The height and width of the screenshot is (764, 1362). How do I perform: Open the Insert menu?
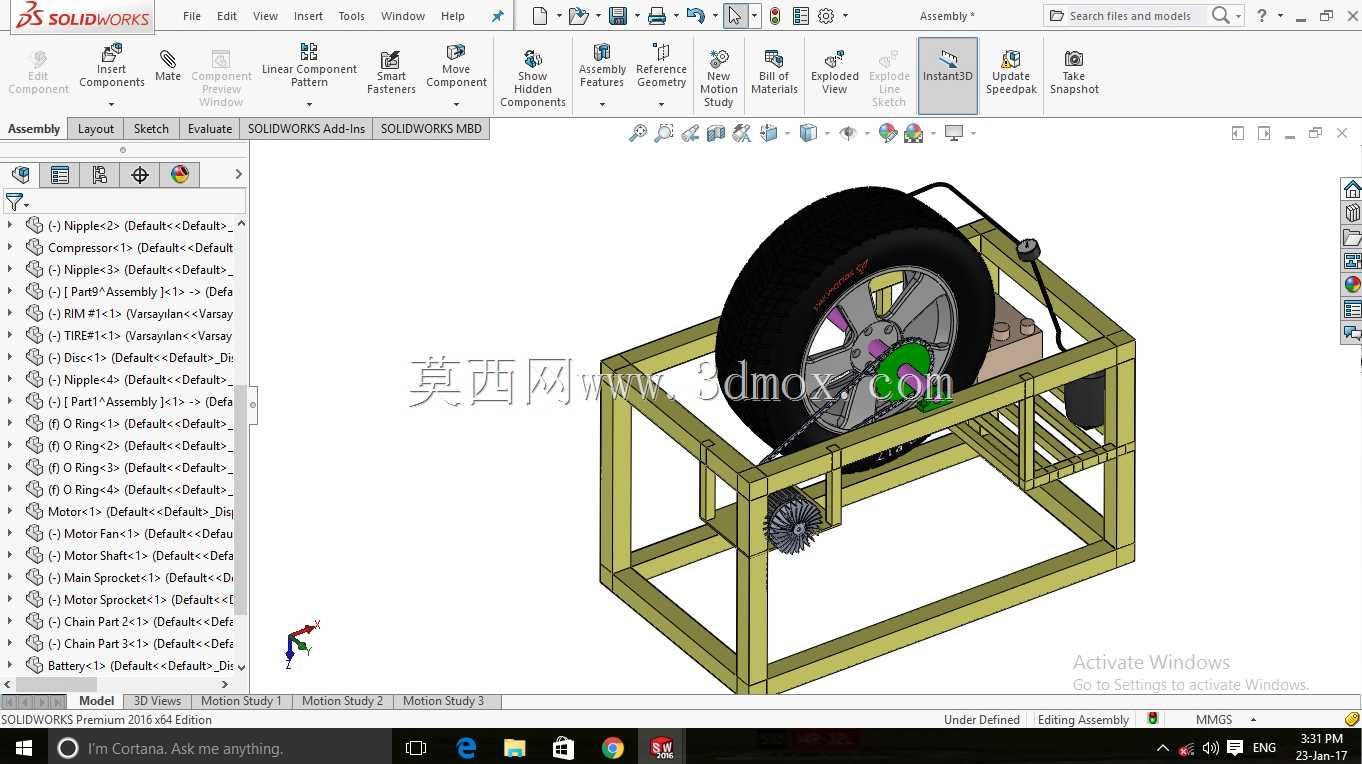[308, 16]
